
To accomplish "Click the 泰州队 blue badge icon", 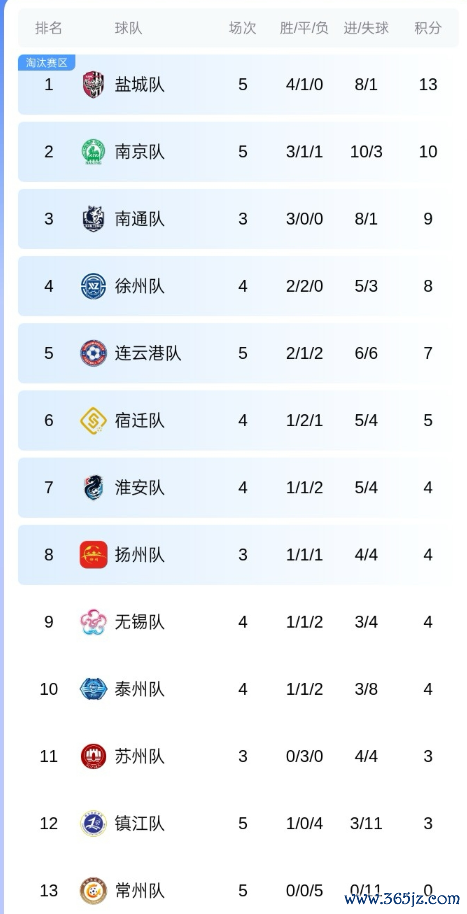I will (93, 689).
